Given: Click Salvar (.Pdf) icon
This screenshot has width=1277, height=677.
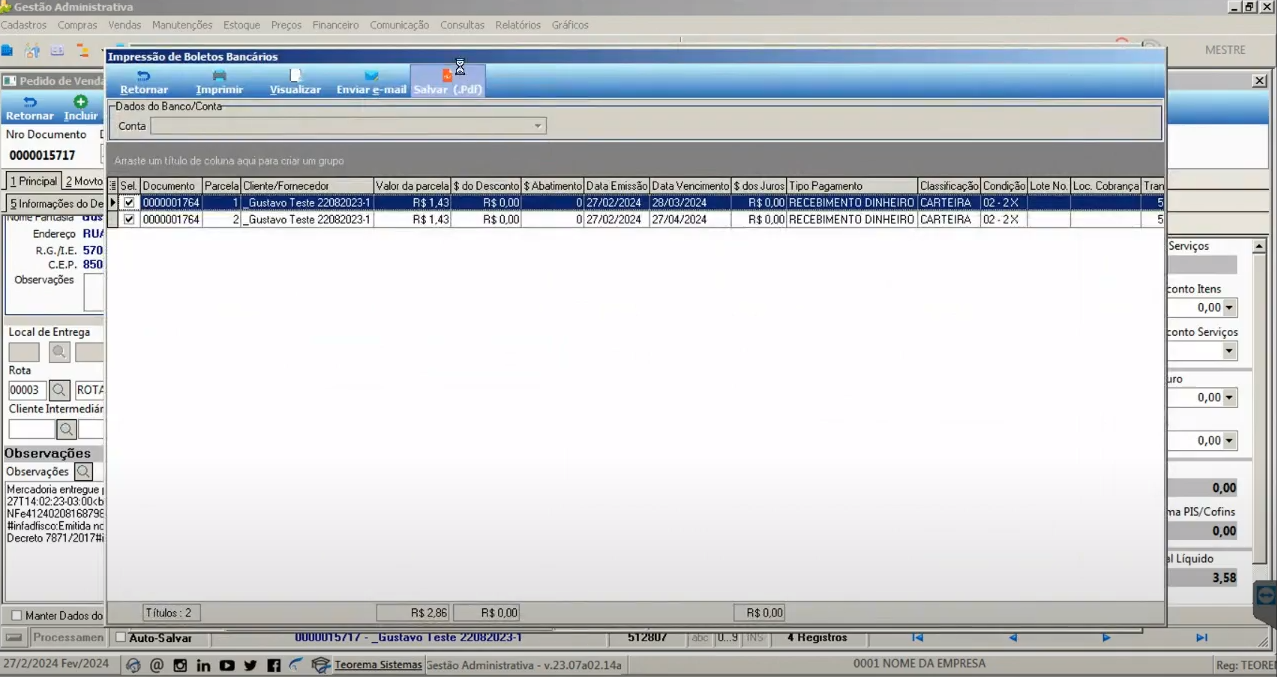Looking at the screenshot, I should (448, 76).
